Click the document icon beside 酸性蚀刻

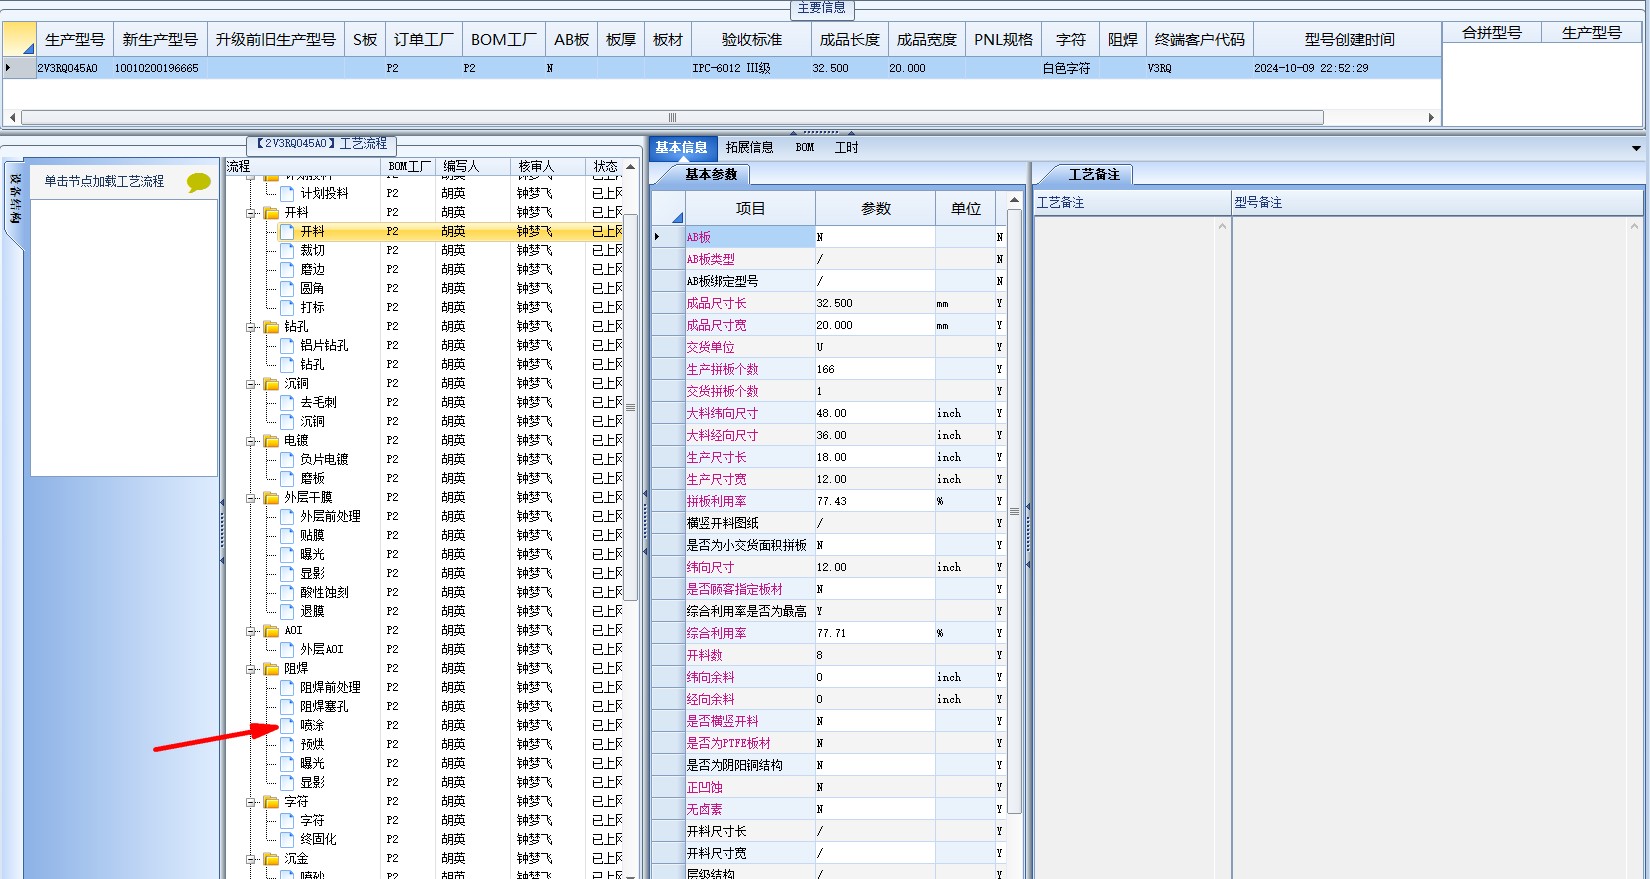point(288,593)
